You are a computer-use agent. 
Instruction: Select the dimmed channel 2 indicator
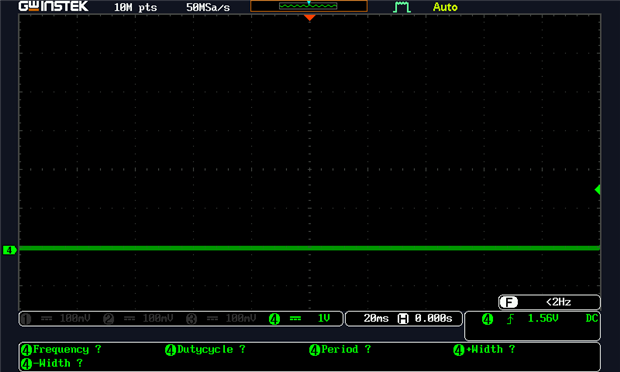tap(109, 319)
